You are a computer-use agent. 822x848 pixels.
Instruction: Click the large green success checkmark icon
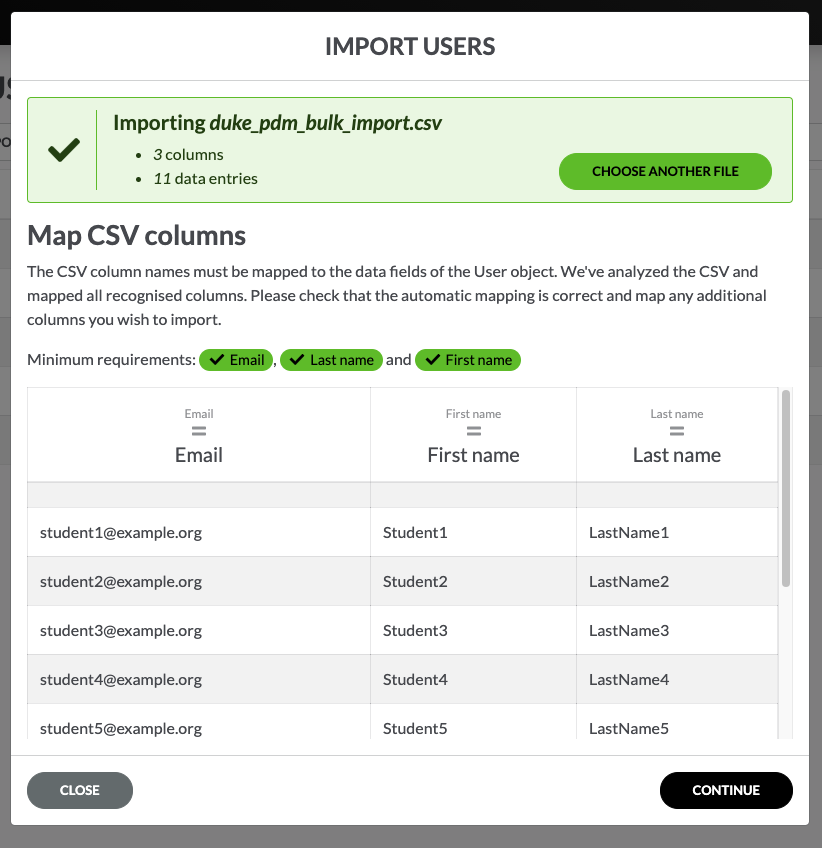(63, 151)
